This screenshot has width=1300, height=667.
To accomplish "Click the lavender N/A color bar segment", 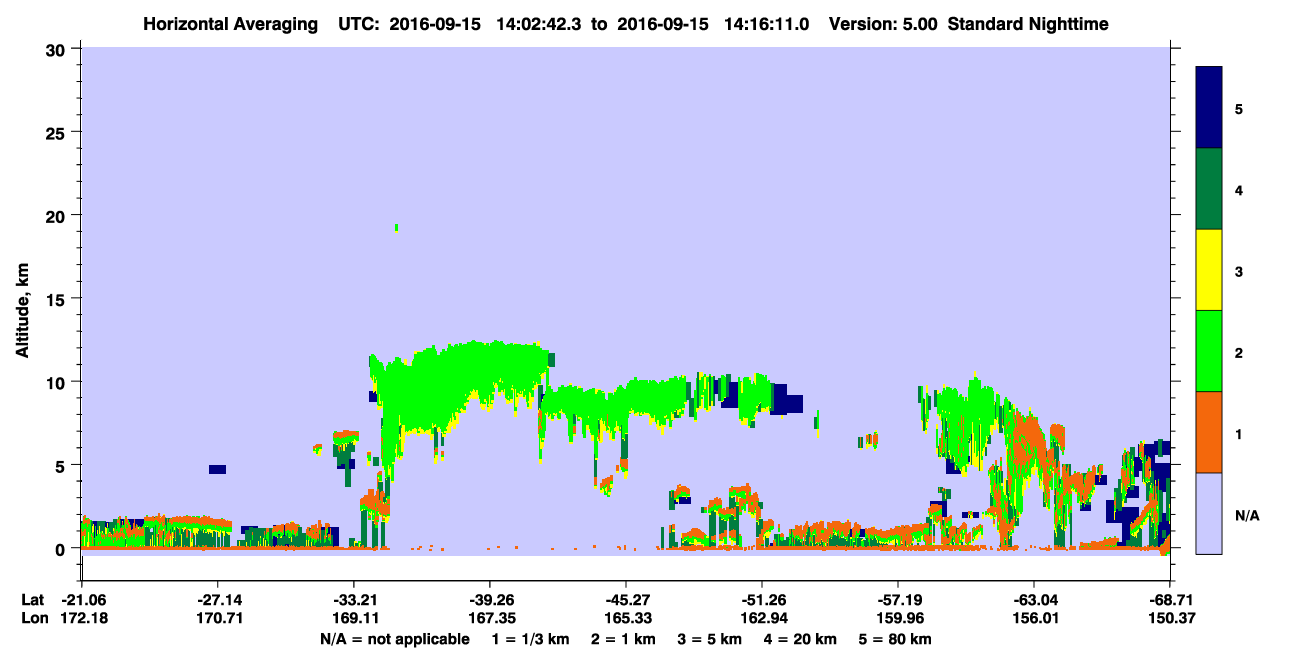I will [1209, 513].
